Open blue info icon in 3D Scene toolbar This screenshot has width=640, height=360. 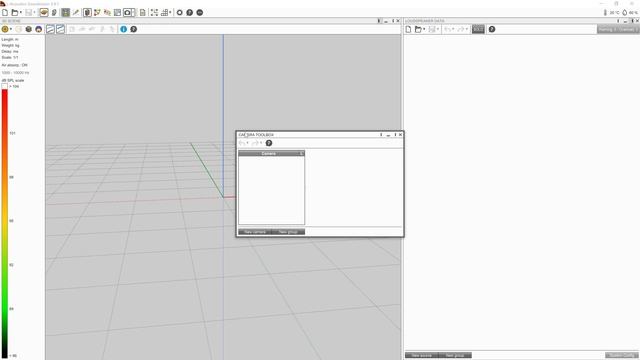click(x=124, y=29)
